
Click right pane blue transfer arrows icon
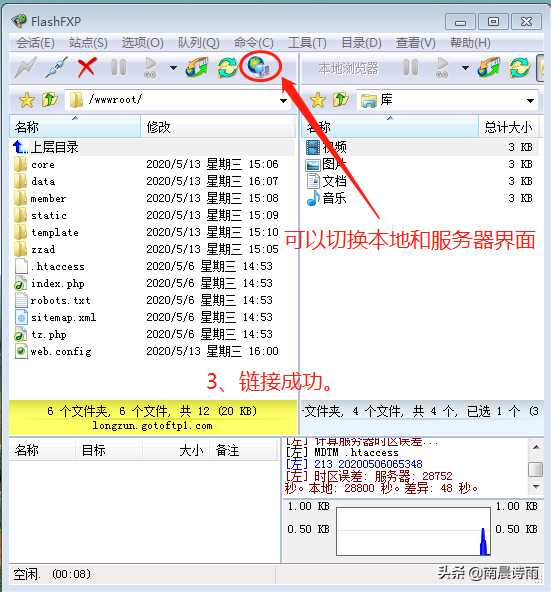tap(488, 68)
